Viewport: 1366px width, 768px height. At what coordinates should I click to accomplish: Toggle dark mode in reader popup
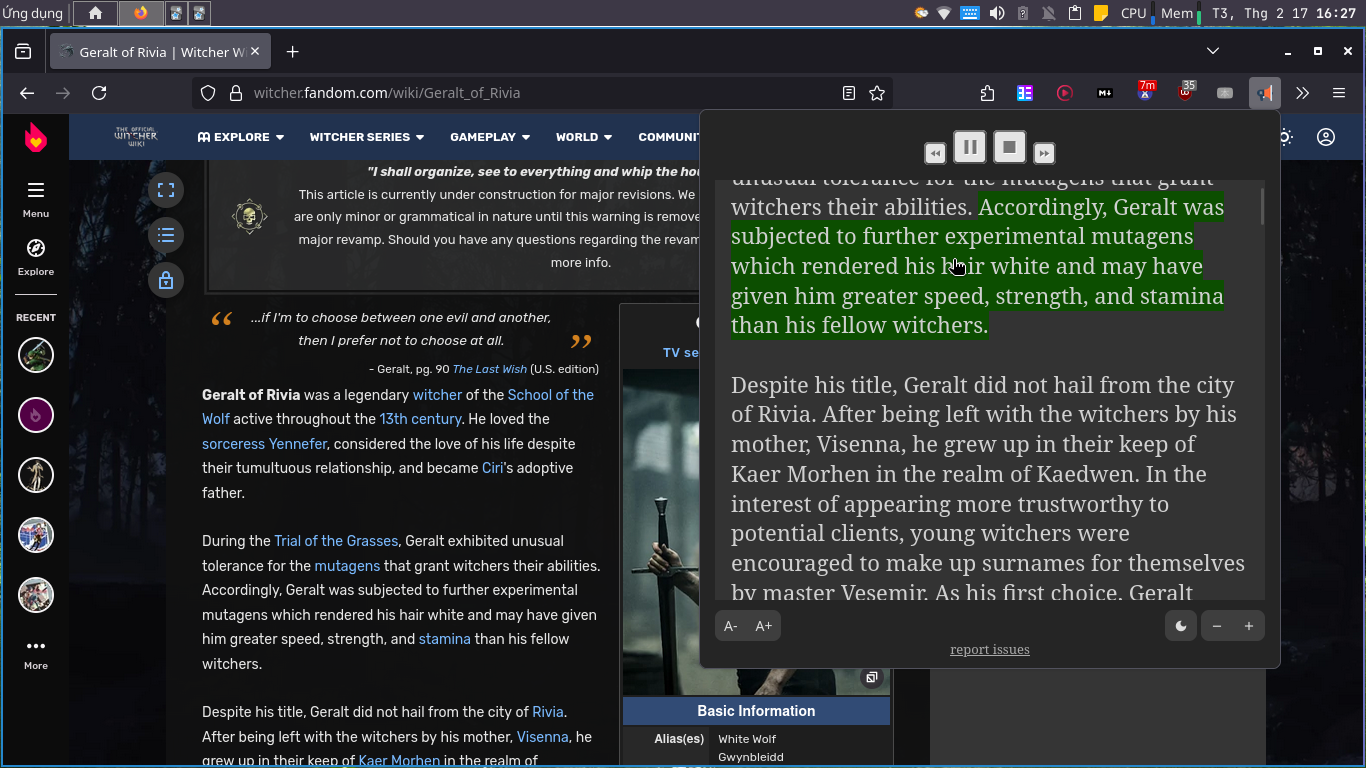[x=1180, y=626]
